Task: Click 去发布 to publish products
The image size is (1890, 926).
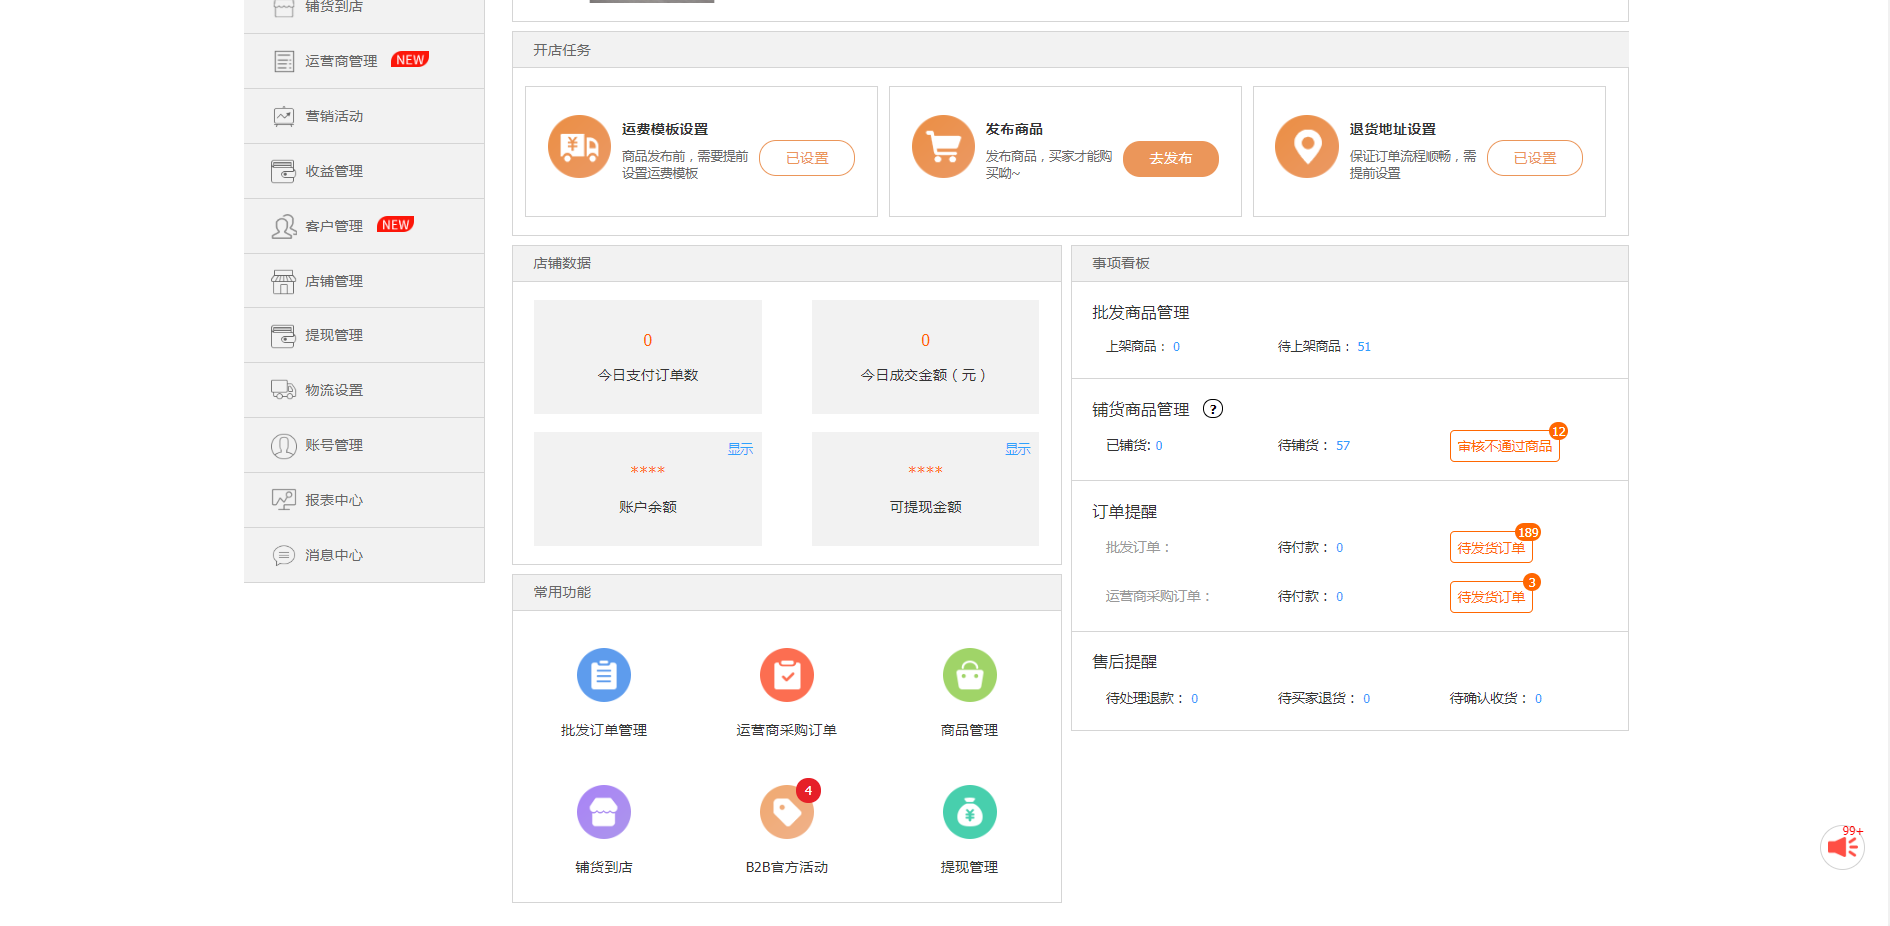Action: tap(1170, 158)
